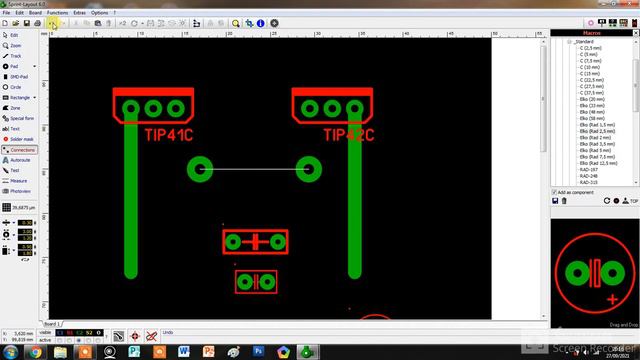Viewport: 640px width, 360px height.
Task: Open the Board menu
Action: coord(35,13)
